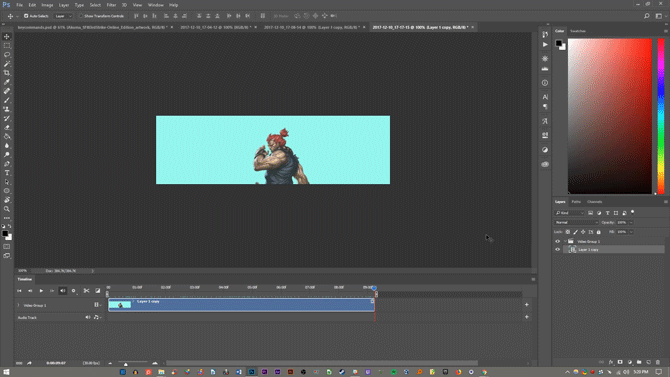Viewport: 670px width, 377px height.
Task: Open the Window menu
Action: 156,5
